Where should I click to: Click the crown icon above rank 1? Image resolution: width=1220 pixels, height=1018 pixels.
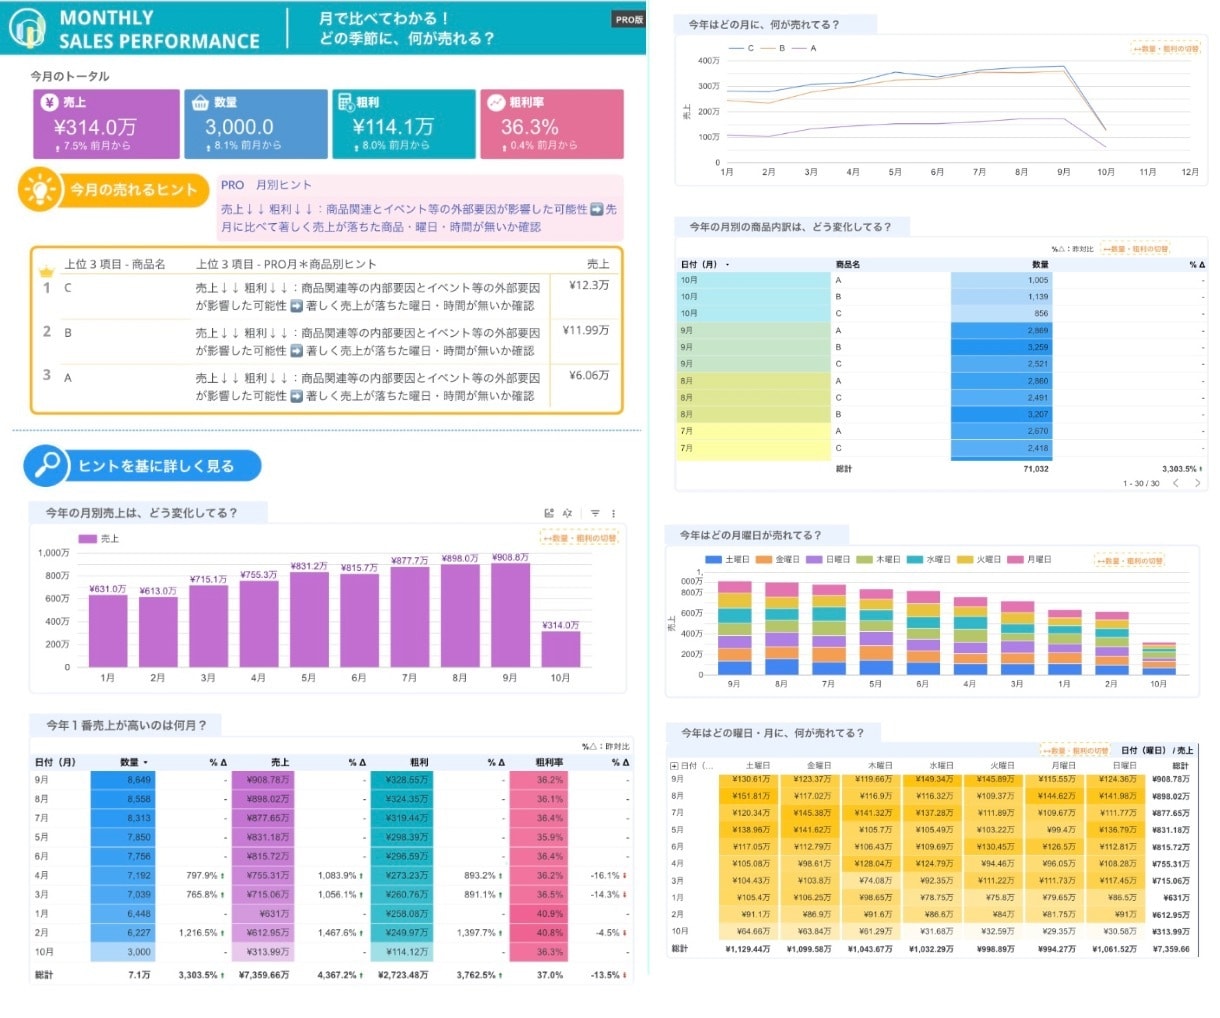tap(45, 271)
